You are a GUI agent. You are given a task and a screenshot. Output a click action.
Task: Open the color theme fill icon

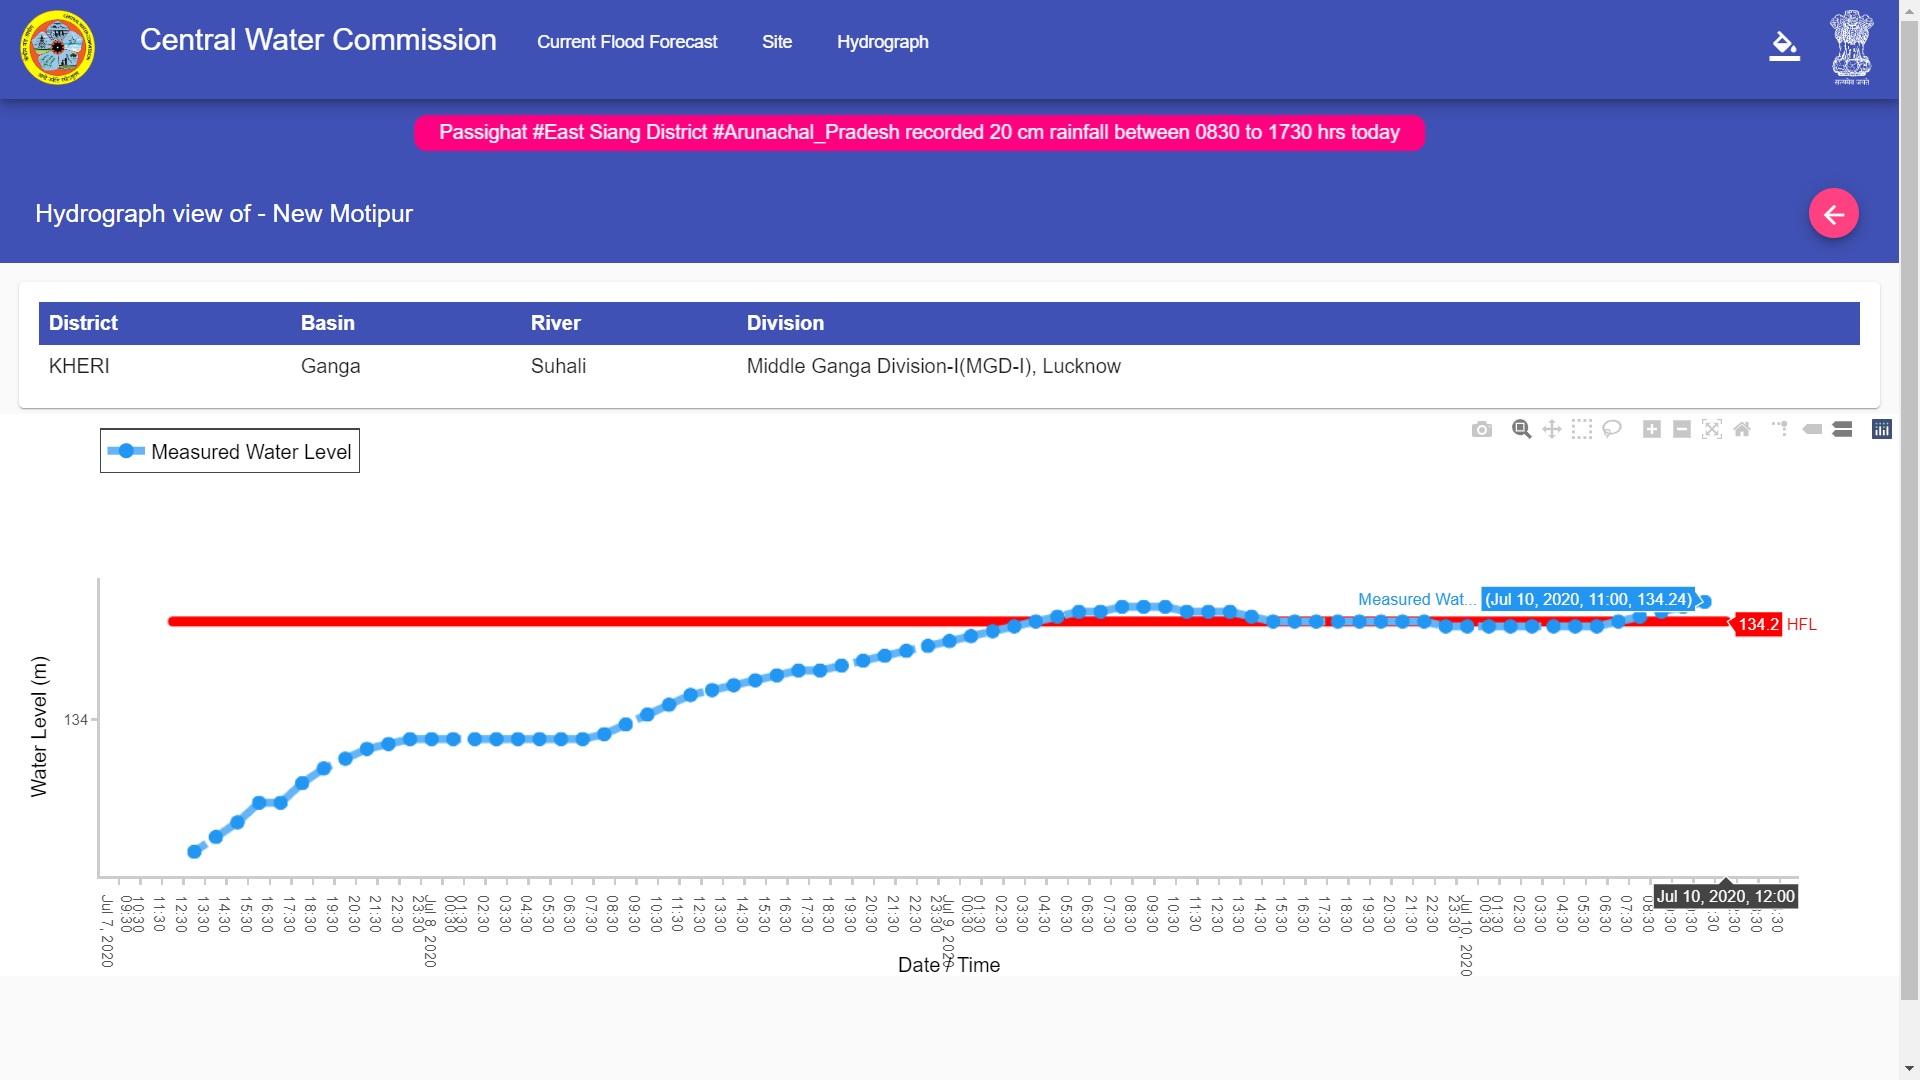click(x=1784, y=46)
